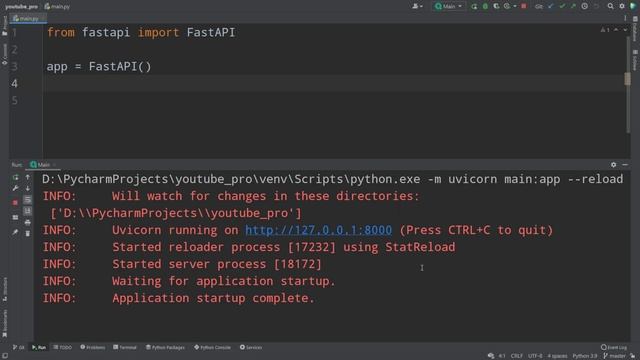Click the wrench icon in Run panel
This screenshot has height=360, width=640.
(x=16, y=188)
